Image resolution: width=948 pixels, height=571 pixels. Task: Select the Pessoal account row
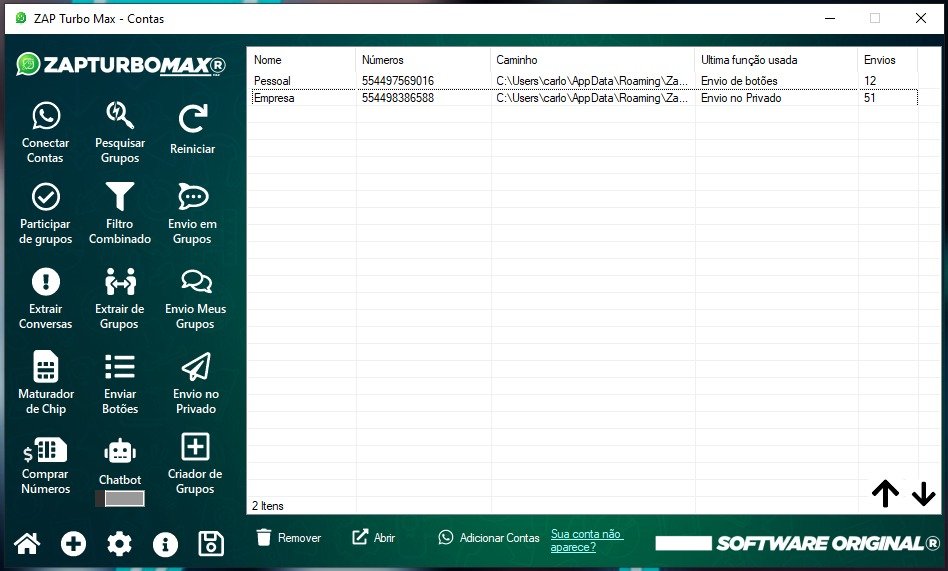(x=300, y=81)
